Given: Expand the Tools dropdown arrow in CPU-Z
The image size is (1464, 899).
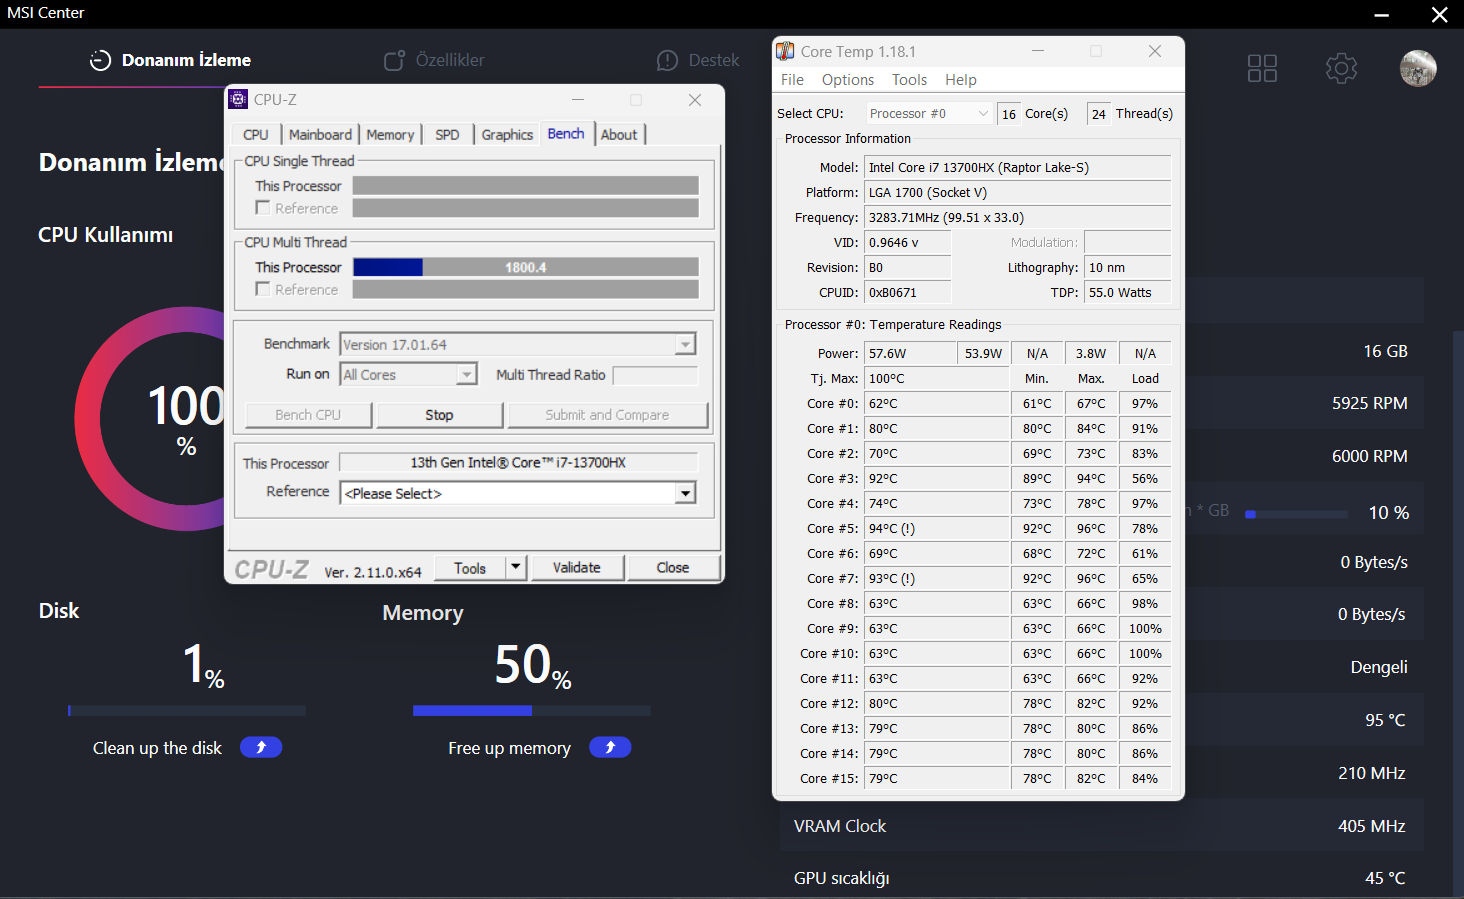Looking at the screenshot, I should point(516,567).
